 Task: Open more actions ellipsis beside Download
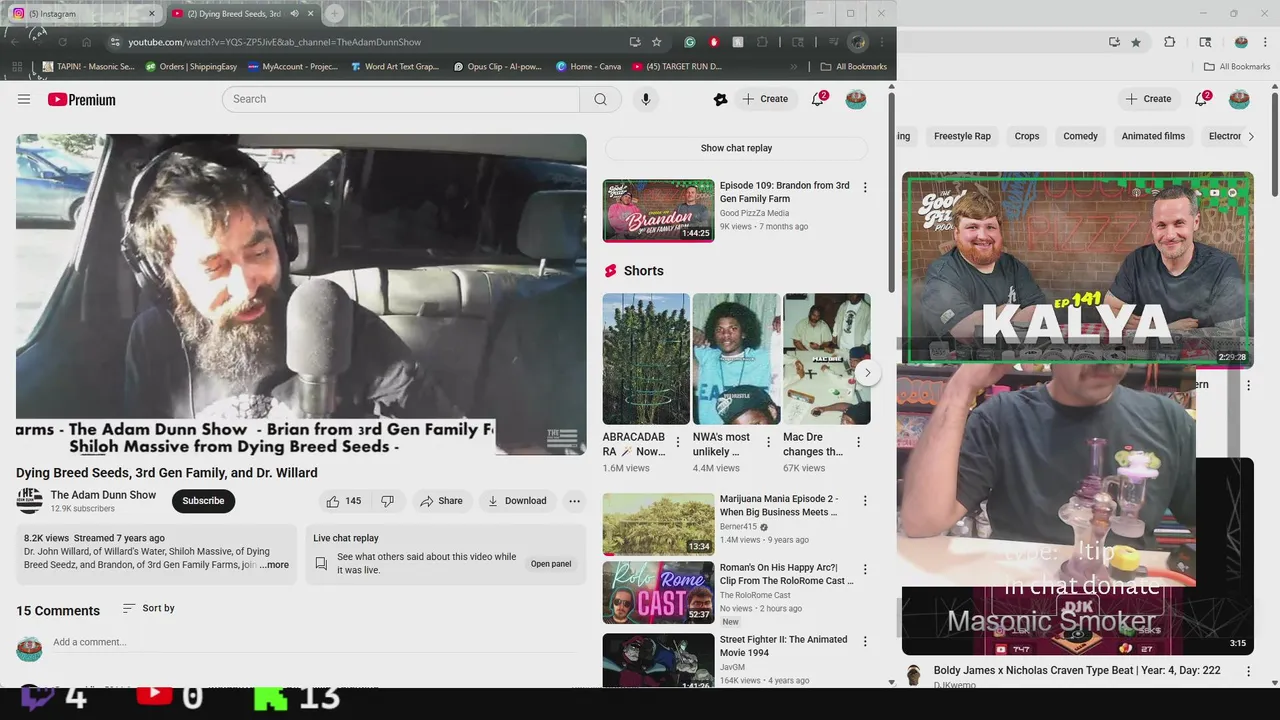coord(575,501)
